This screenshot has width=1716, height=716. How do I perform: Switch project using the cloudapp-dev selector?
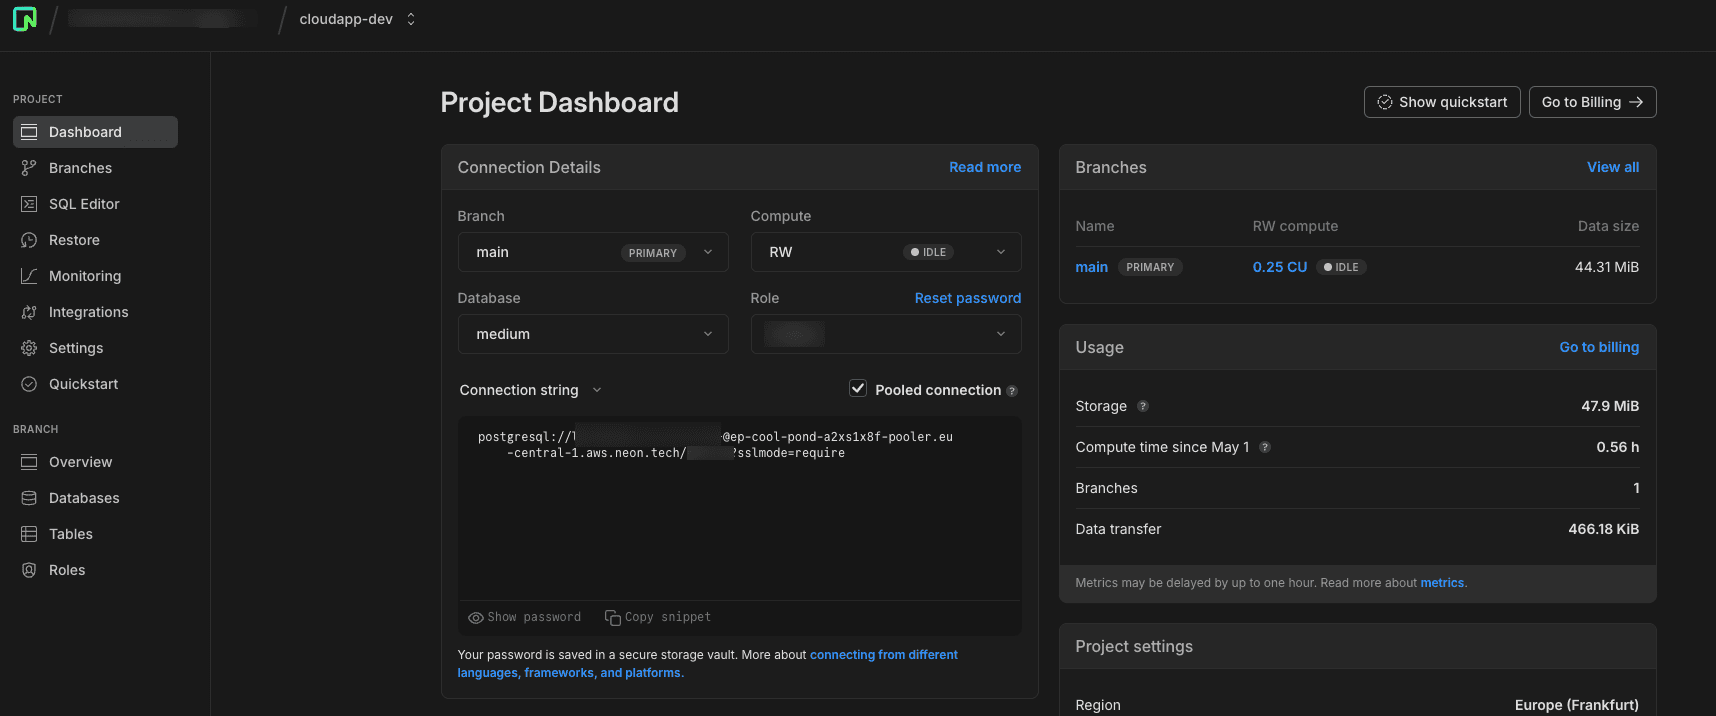click(357, 19)
